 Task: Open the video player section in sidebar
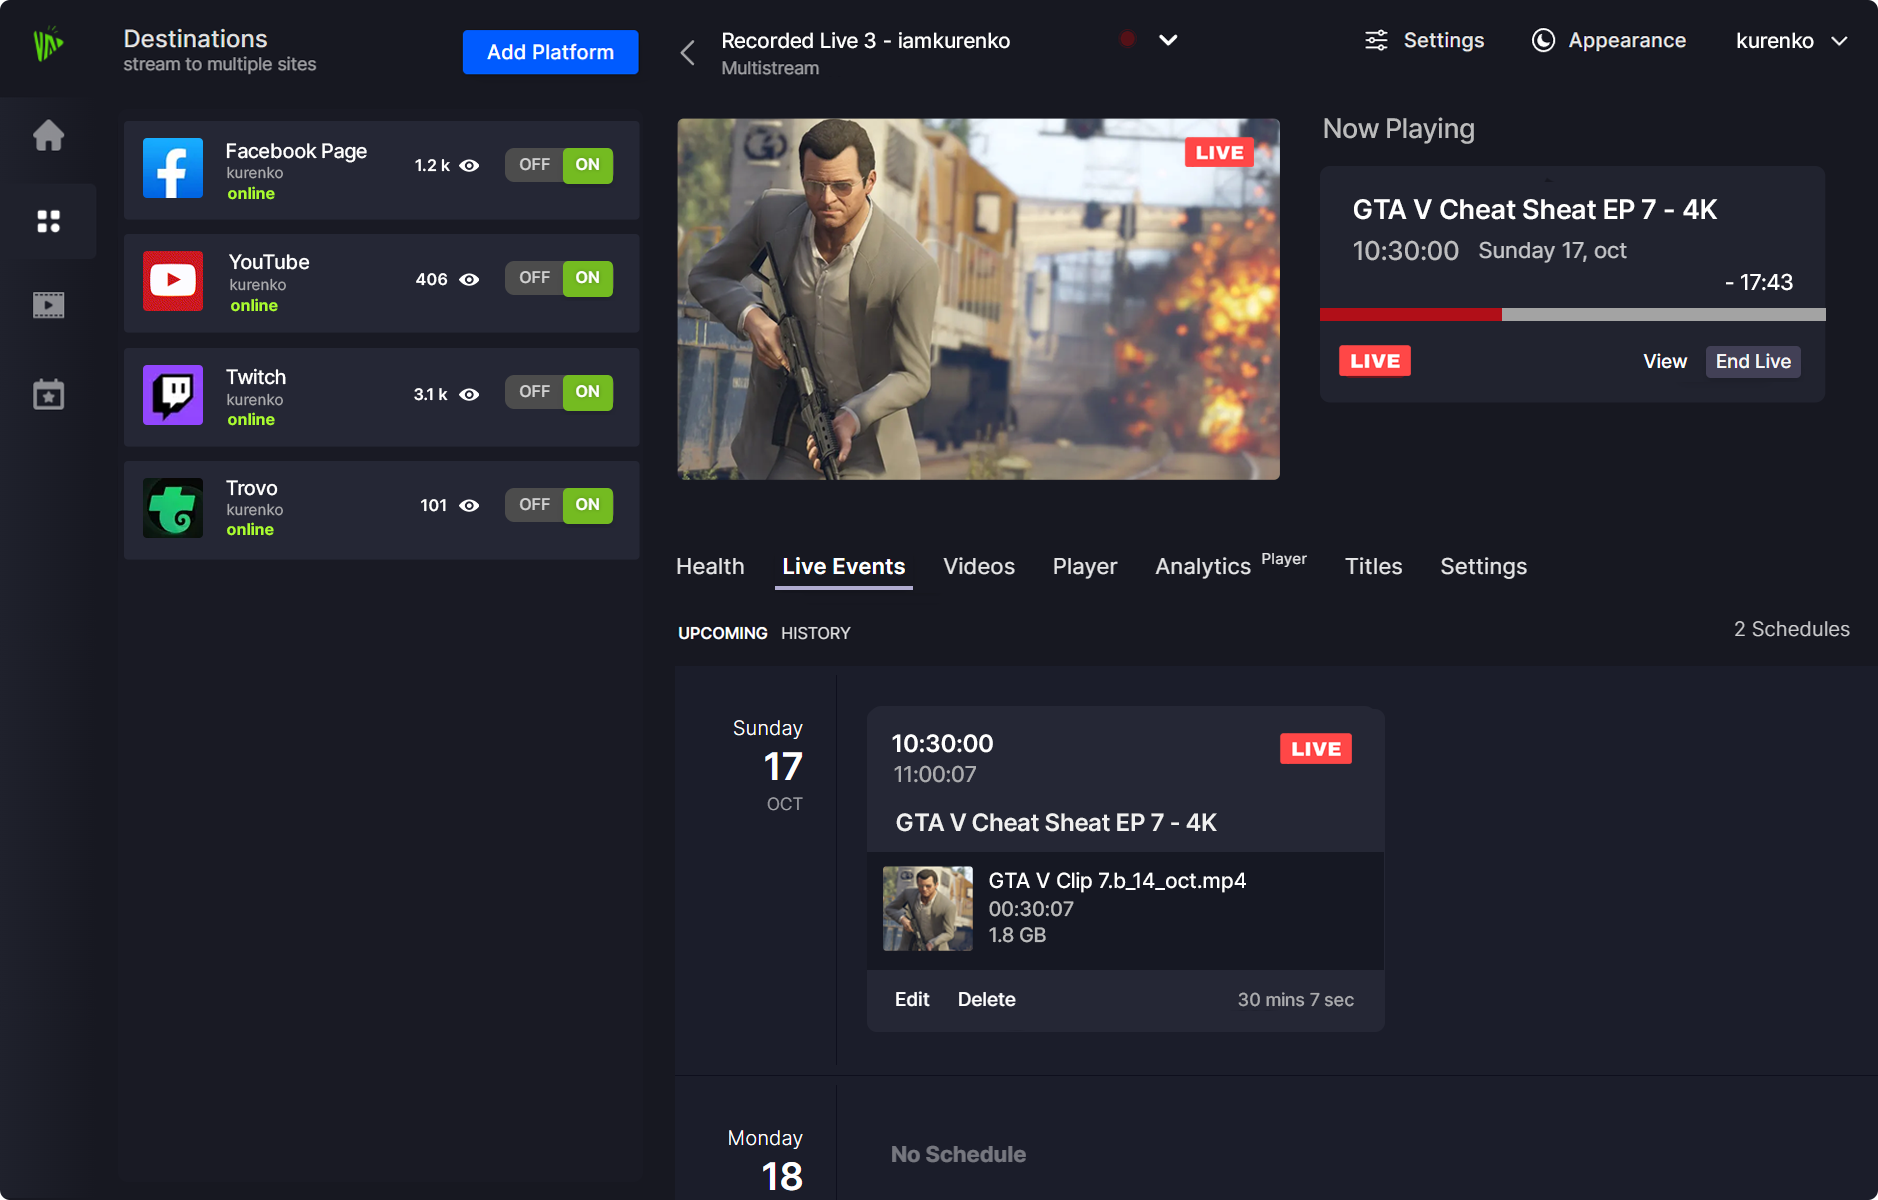pos(49,304)
